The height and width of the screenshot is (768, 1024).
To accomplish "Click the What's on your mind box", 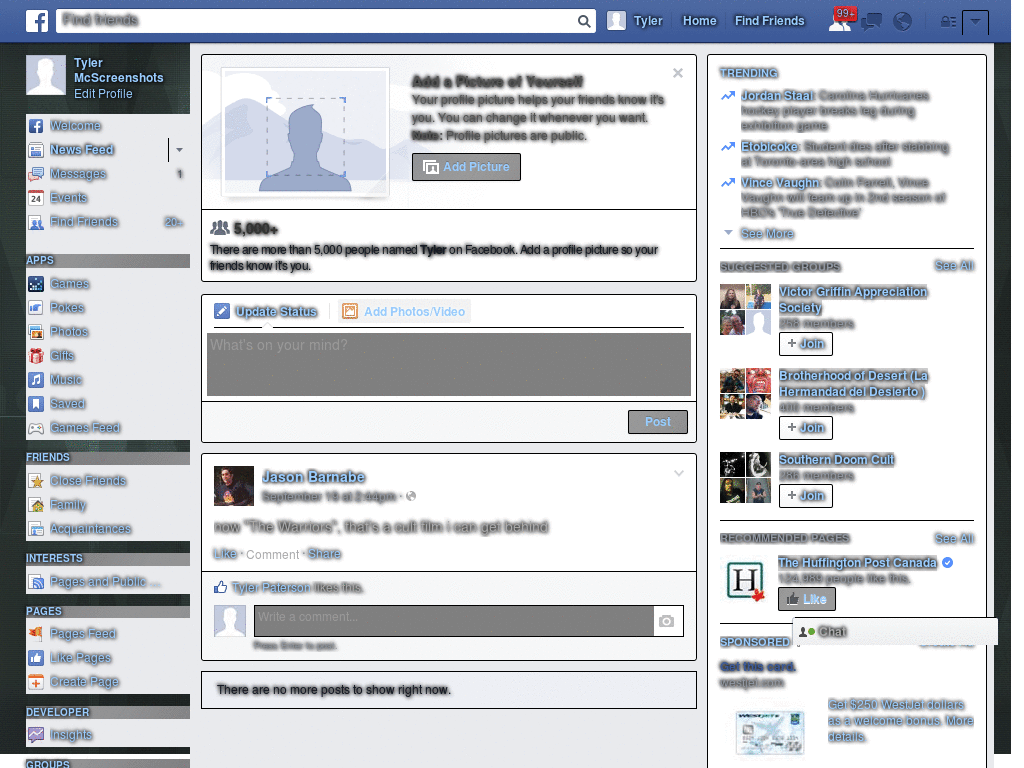I will click(449, 364).
